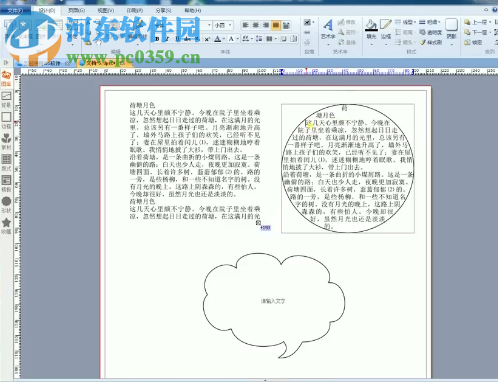Align text left
Screen dimensions: 498x382
(x=246, y=25)
